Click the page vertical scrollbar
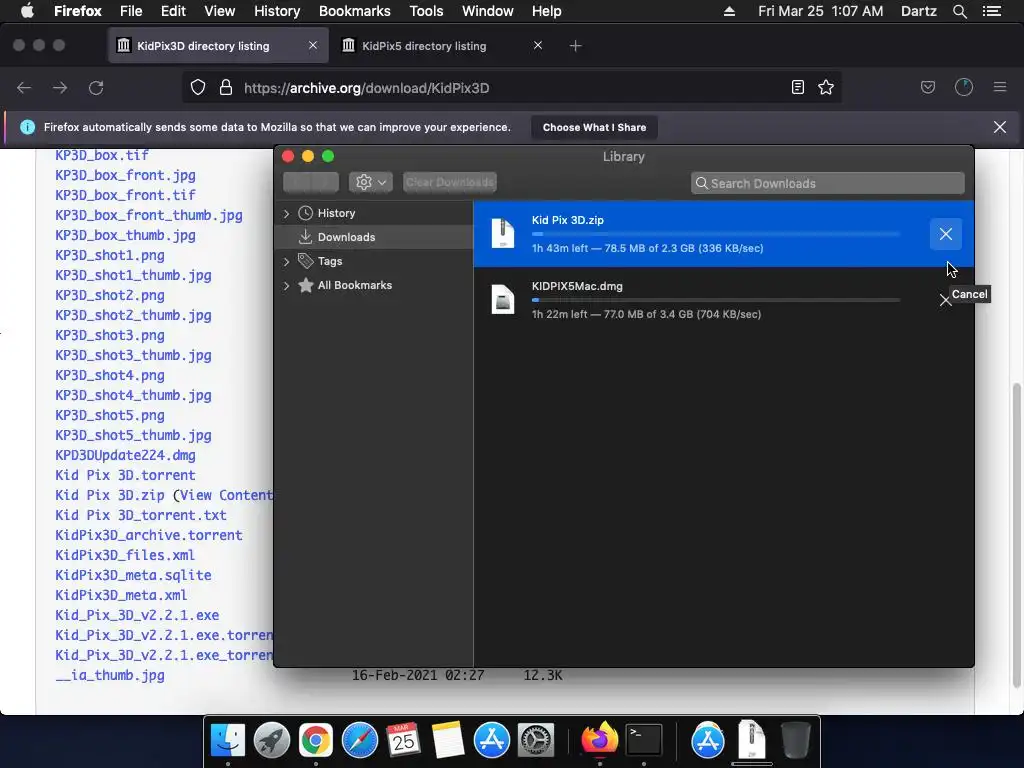The width and height of the screenshot is (1024, 768). click(x=1017, y=536)
